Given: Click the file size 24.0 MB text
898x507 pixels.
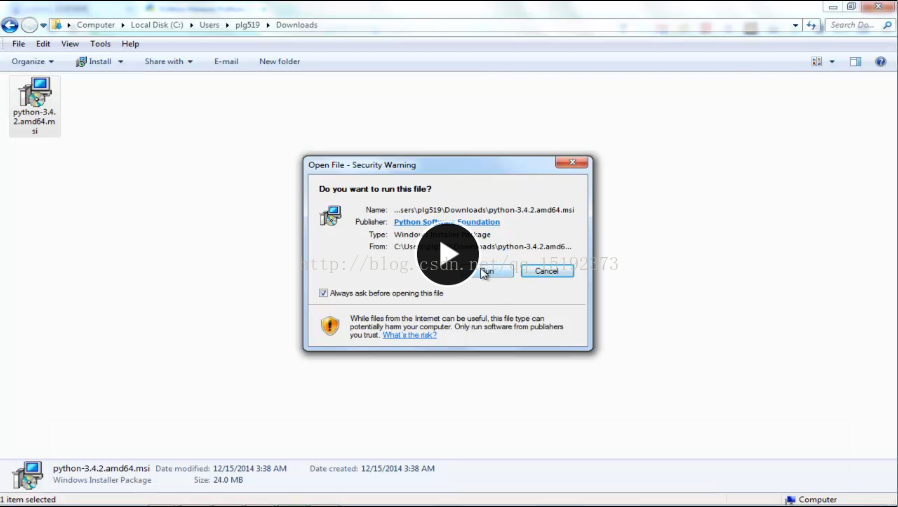Looking at the screenshot, I should (228, 480).
